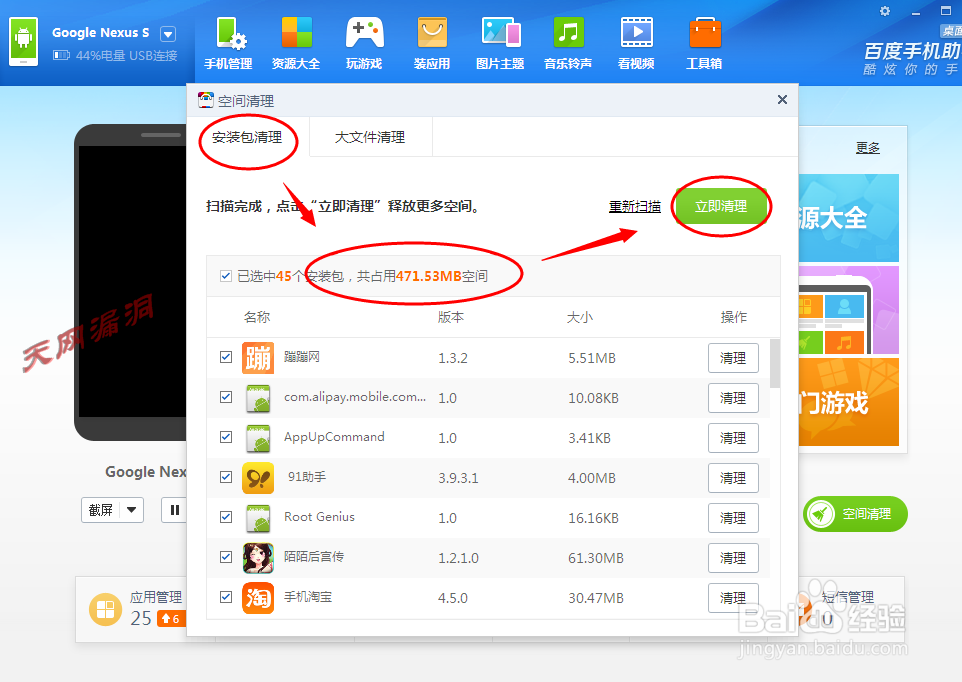The height and width of the screenshot is (682, 962).
Task: Open the 工具箱 toolbox icon
Action: click(704, 44)
